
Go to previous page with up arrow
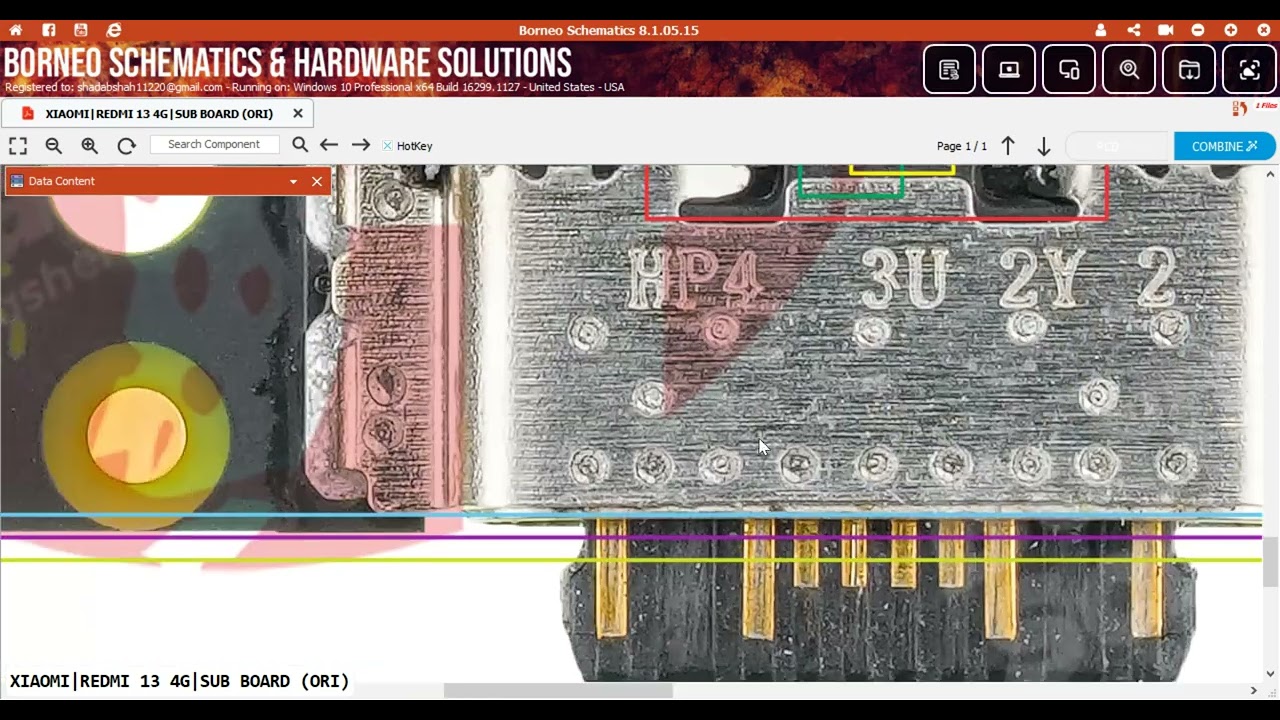tap(1008, 146)
